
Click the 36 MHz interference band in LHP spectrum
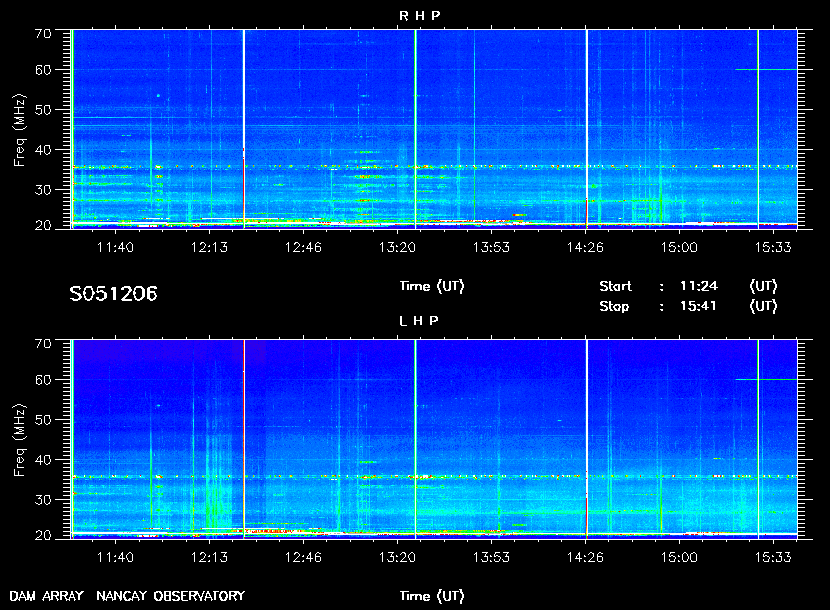coord(435,477)
